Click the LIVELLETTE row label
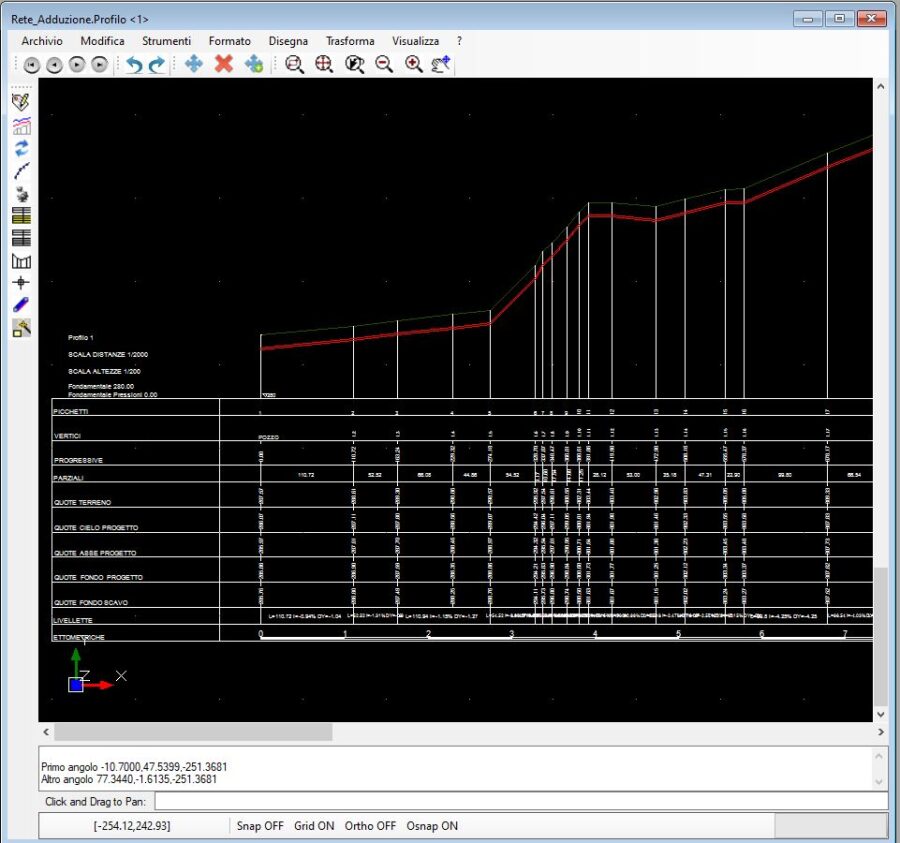 pyautogui.click(x=73, y=620)
